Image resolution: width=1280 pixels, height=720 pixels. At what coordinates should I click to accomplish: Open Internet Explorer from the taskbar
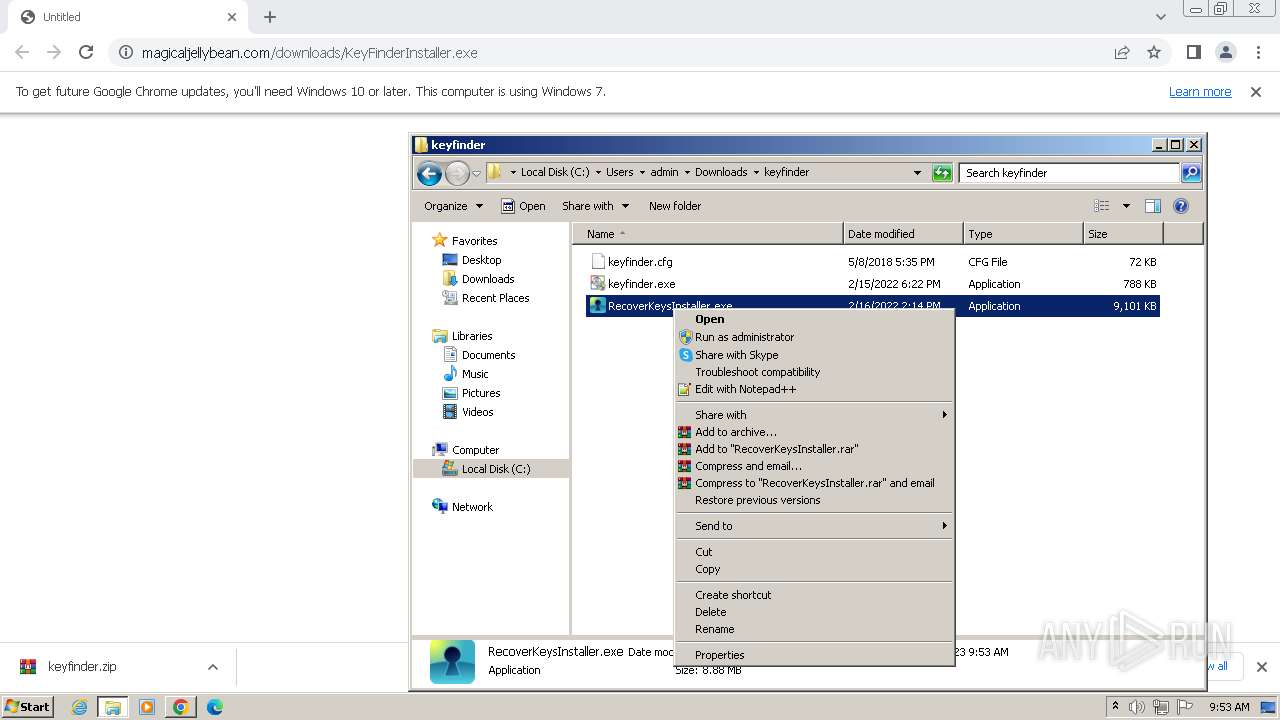79,707
